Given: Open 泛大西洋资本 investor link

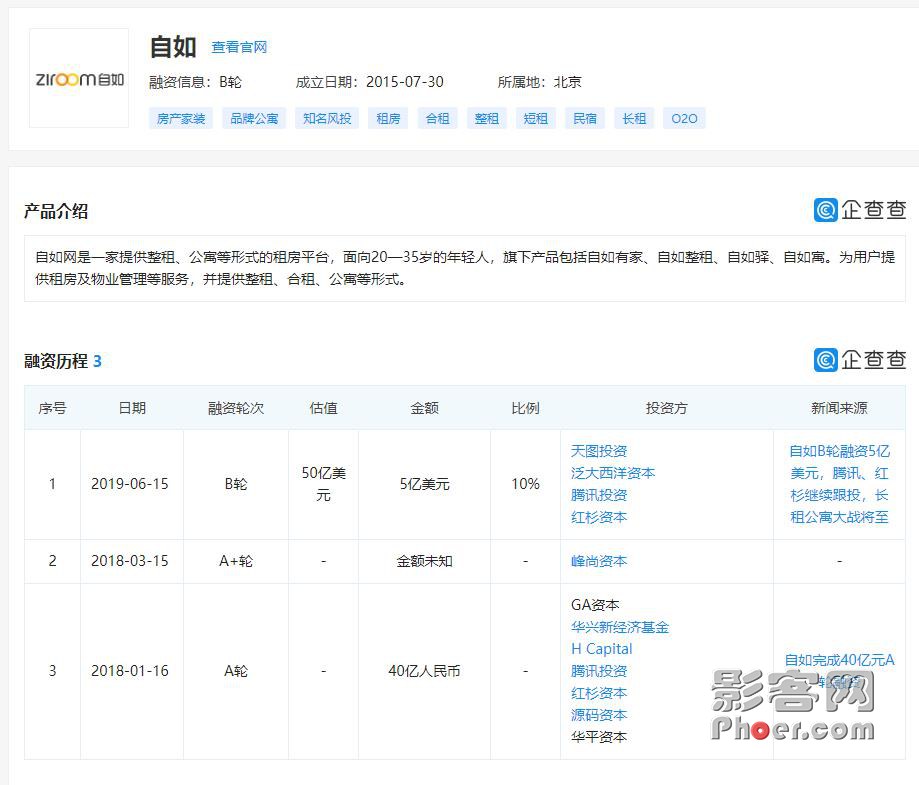Looking at the screenshot, I should pos(613,473).
